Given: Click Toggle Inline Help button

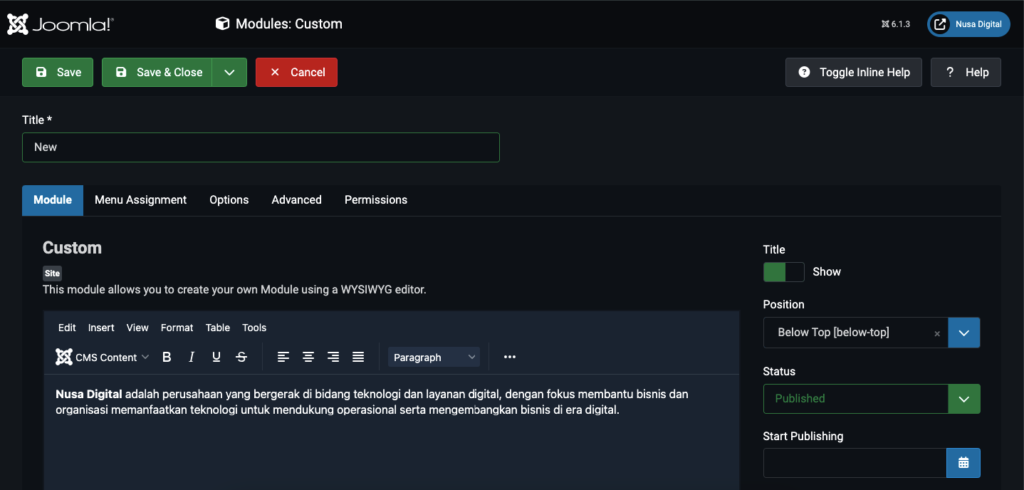Looking at the screenshot, I should tap(854, 73).
